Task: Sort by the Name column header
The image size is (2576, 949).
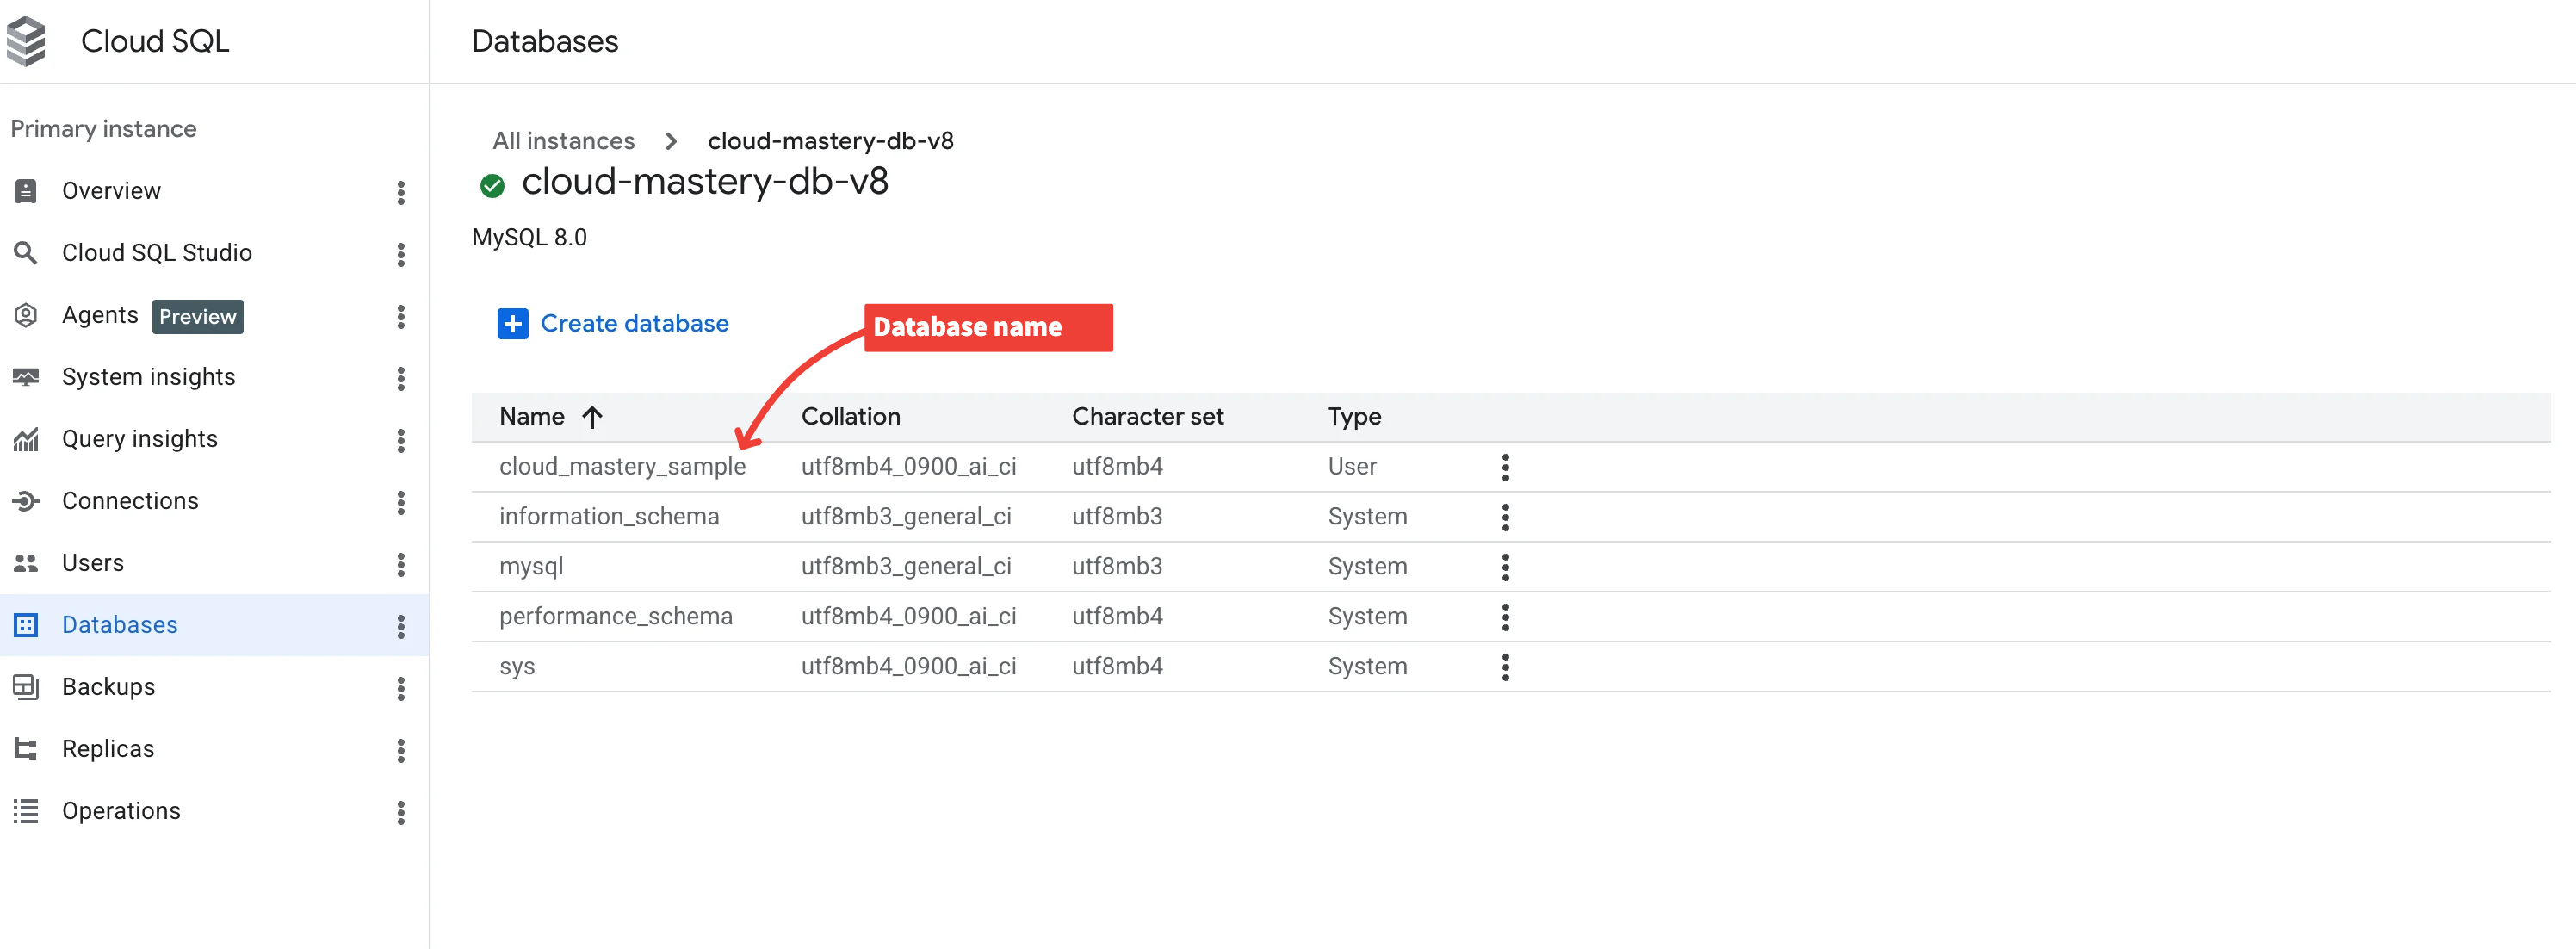Action: [x=532, y=417]
